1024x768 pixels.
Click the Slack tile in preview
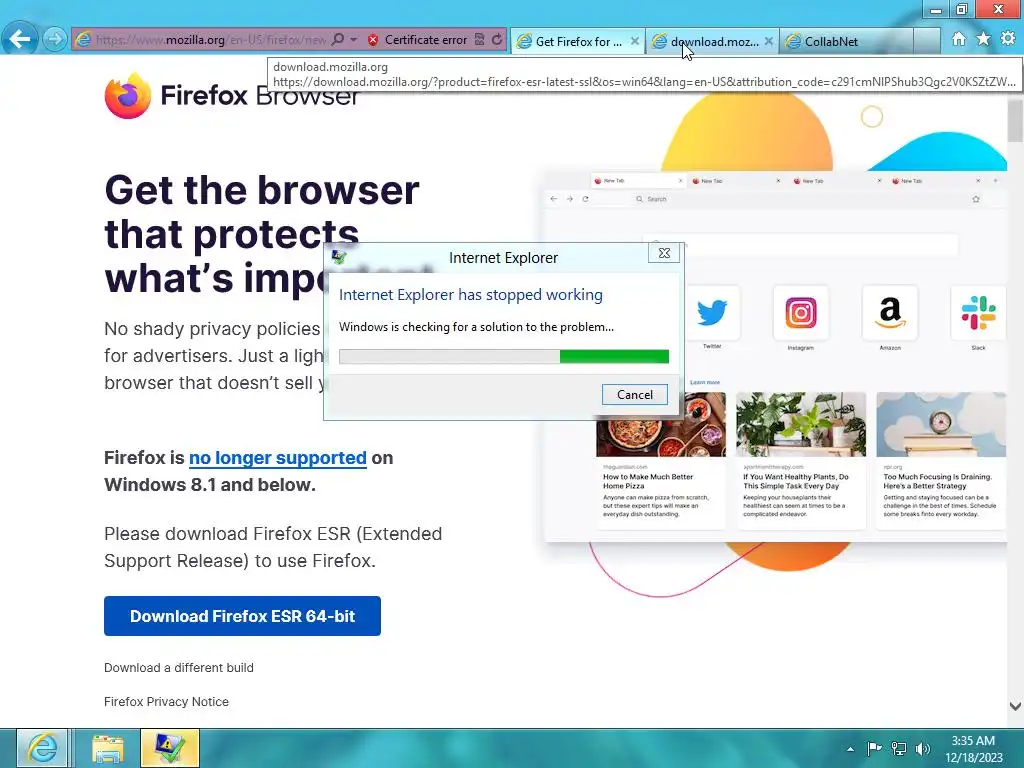pos(978,312)
